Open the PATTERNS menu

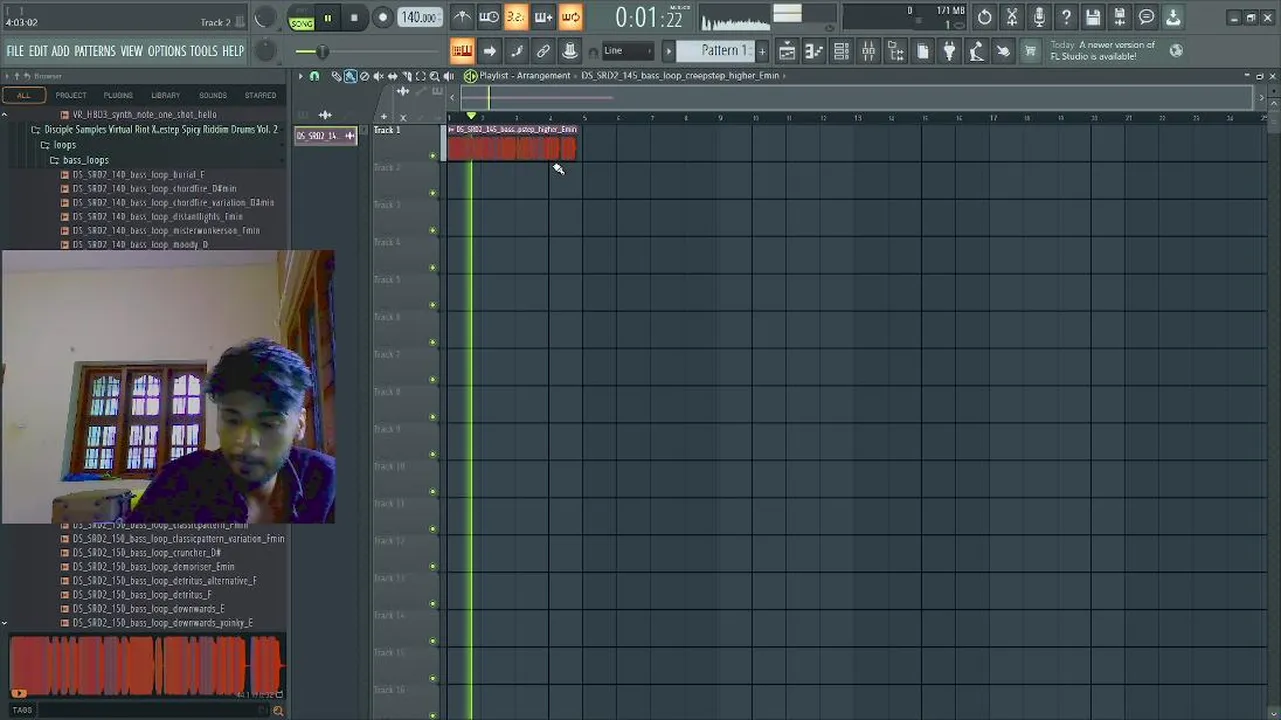click(95, 51)
